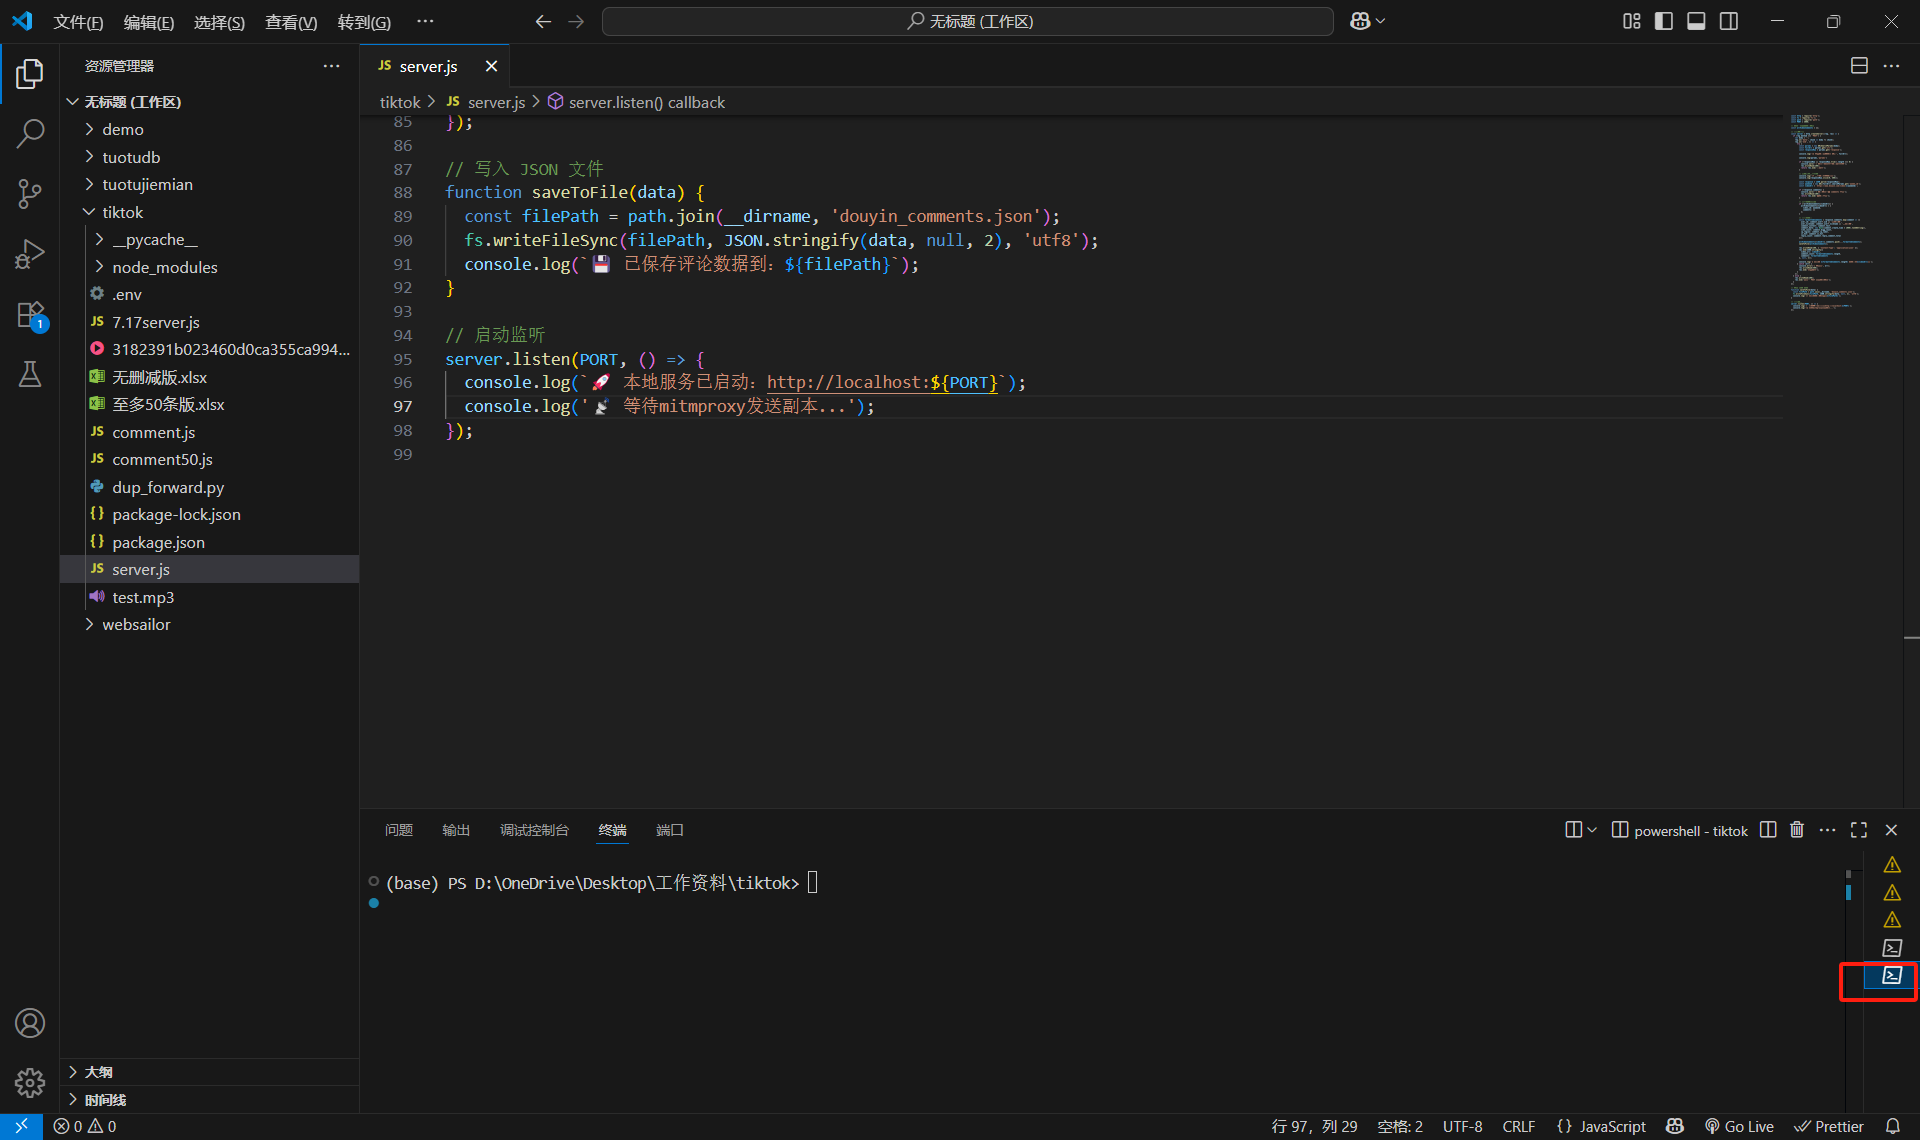The height and width of the screenshot is (1140, 1920).
Task: Select the active terminal at bottom of list
Action: click(1891, 975)
